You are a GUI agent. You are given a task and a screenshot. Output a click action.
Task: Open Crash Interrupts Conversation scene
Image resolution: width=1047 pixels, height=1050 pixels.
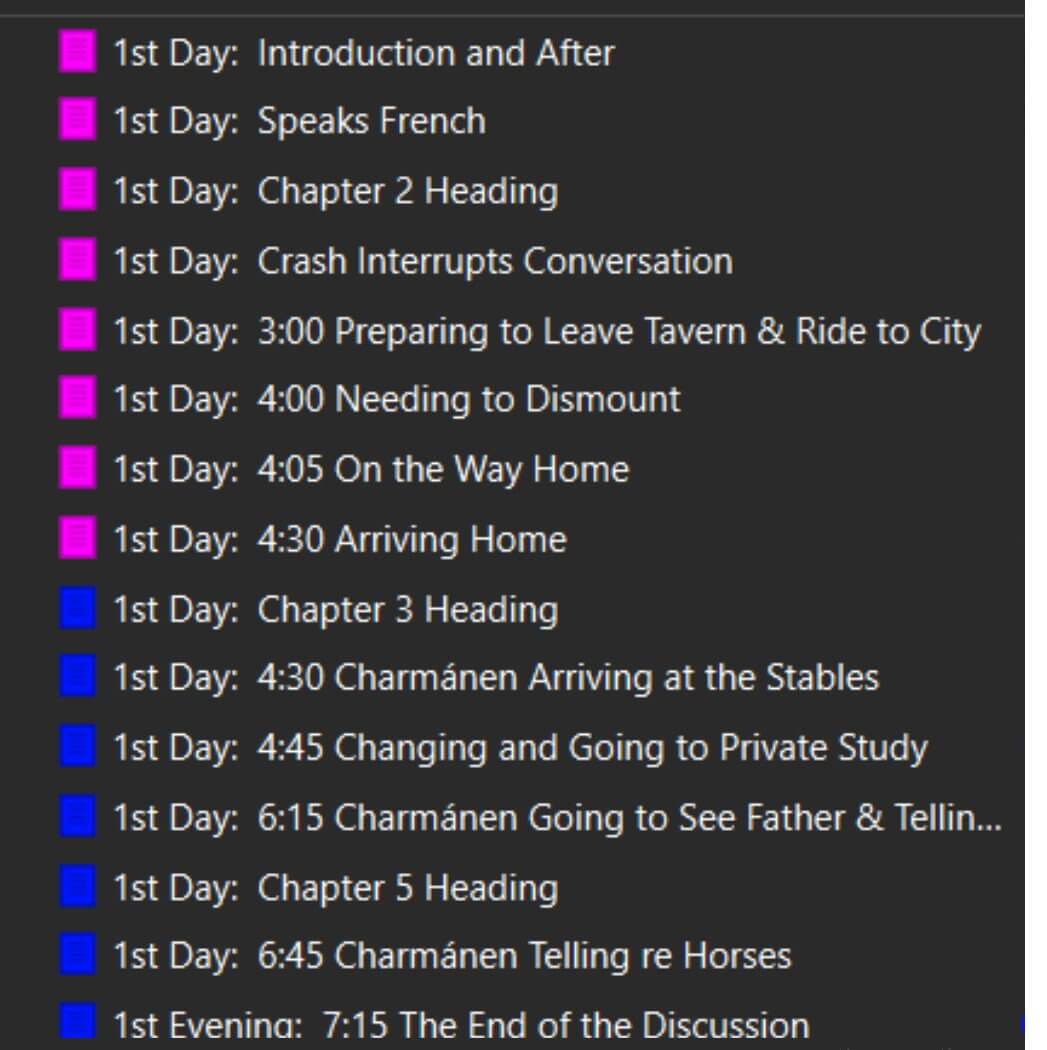[494, 261]
